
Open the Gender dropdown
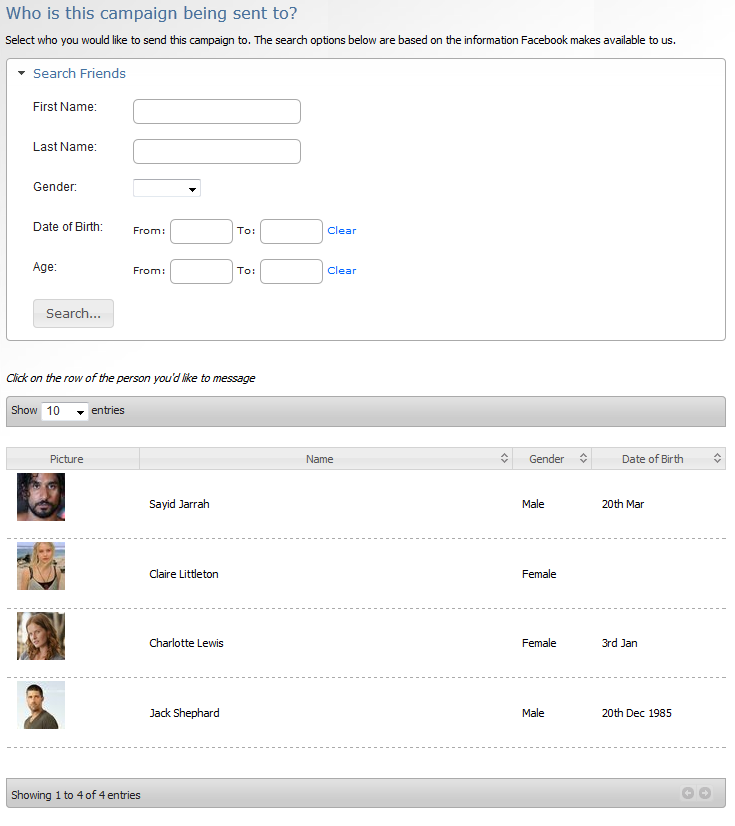coord(166,188)
